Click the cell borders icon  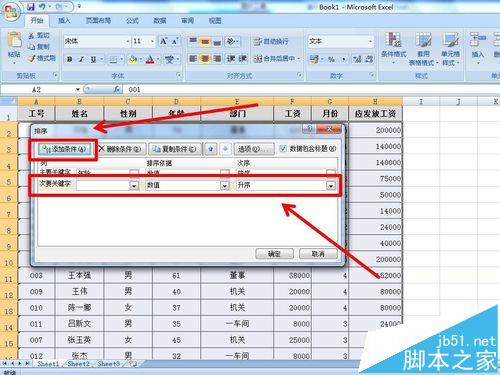[x=113, y=59]
